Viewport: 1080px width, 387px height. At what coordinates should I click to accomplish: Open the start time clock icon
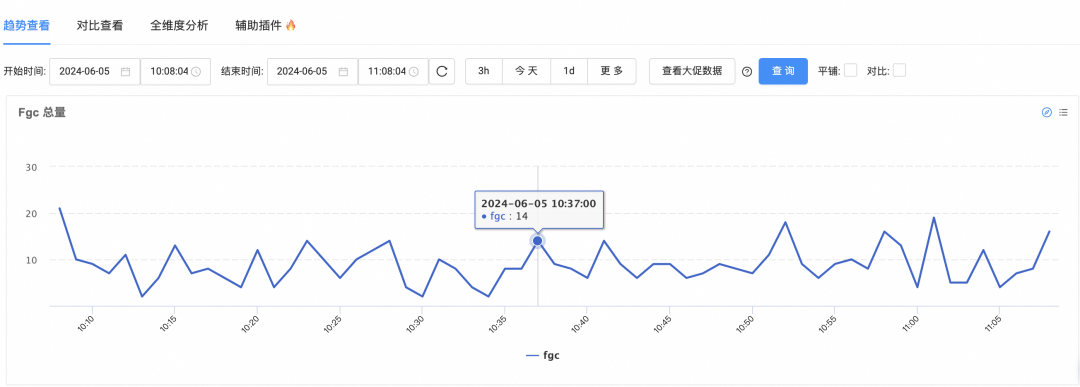click(196, 72)
